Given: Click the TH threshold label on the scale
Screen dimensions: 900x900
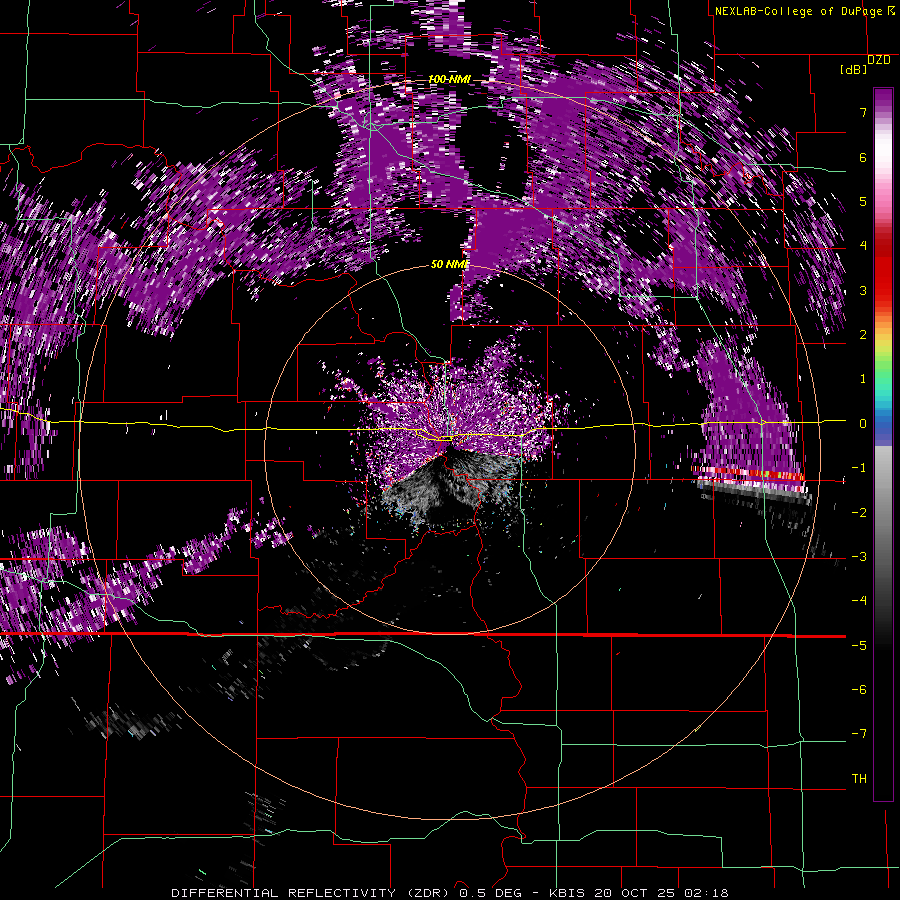Looking at the screenshot, I should (x=859, y=778).
